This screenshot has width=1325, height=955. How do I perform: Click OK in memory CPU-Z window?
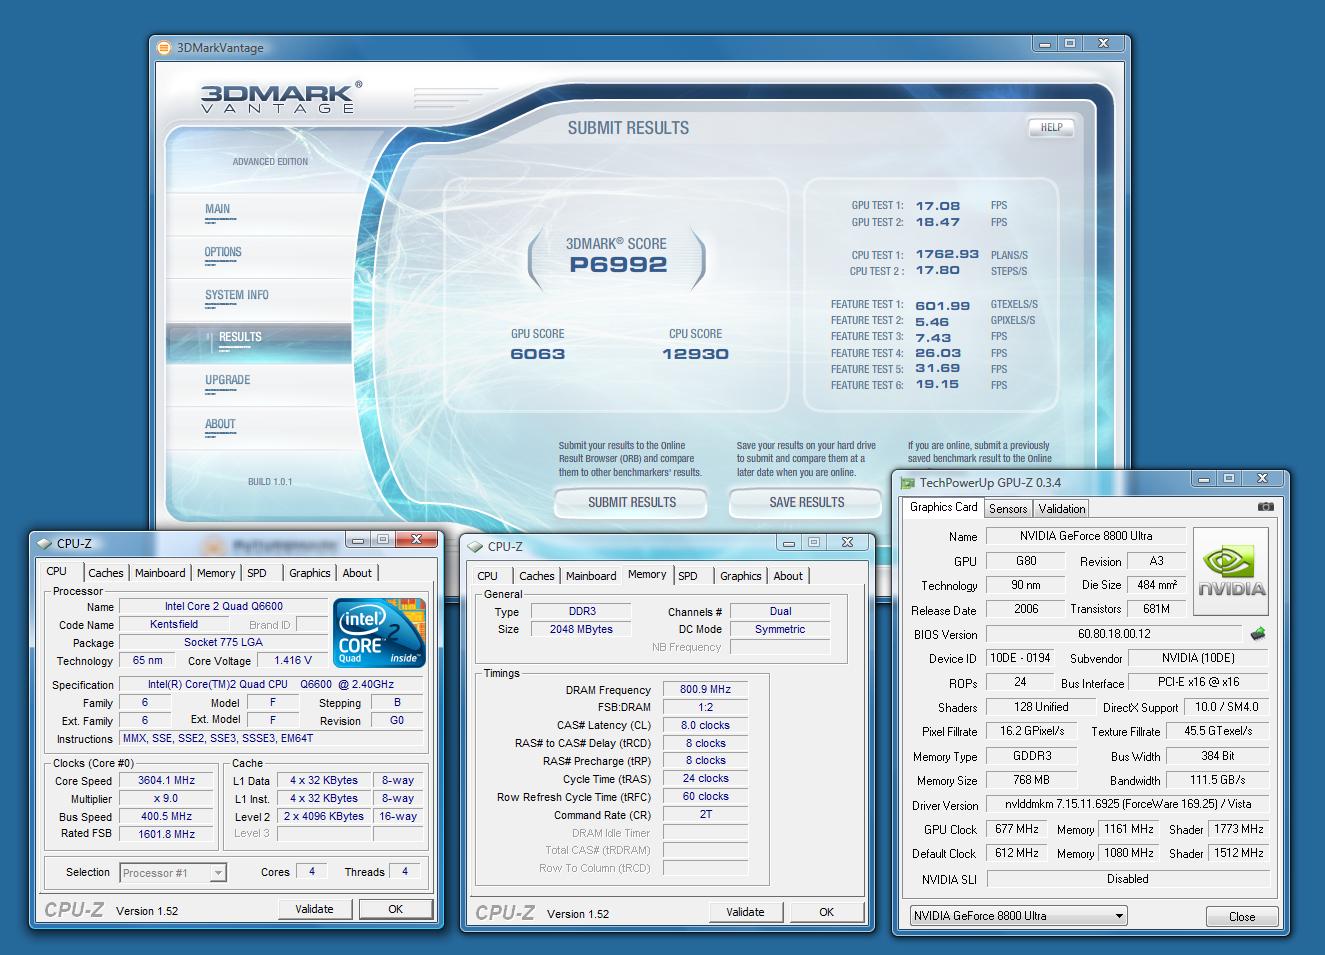point(826,912)
